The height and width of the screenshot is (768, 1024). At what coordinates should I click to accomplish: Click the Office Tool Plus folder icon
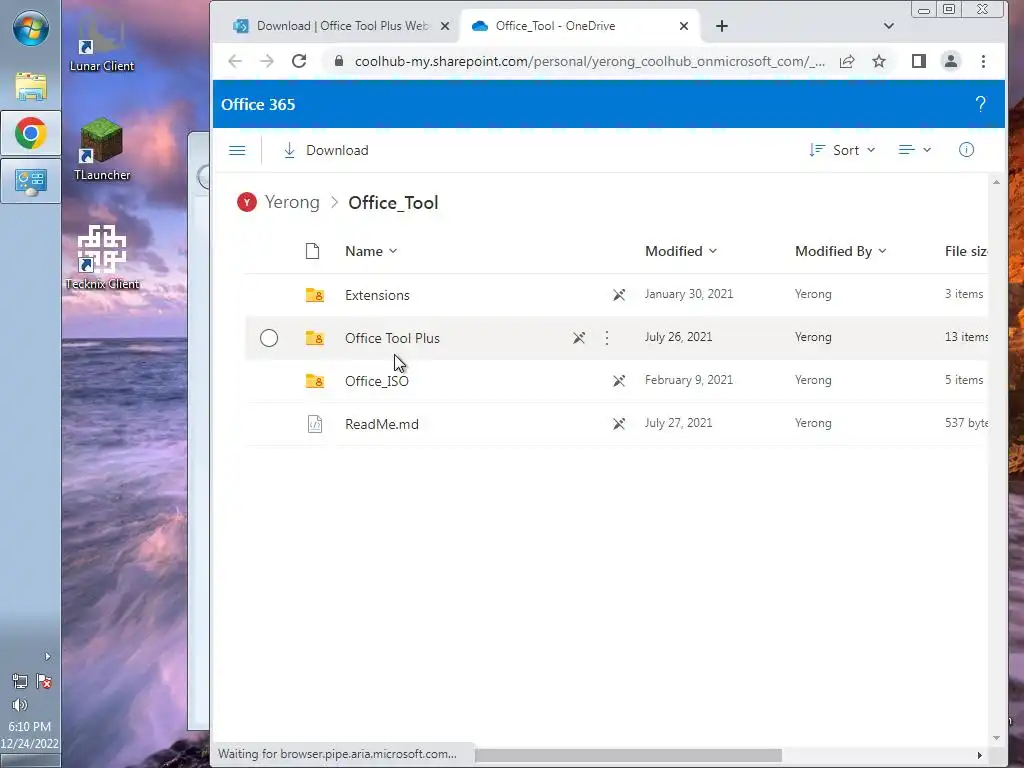[315, 338]
